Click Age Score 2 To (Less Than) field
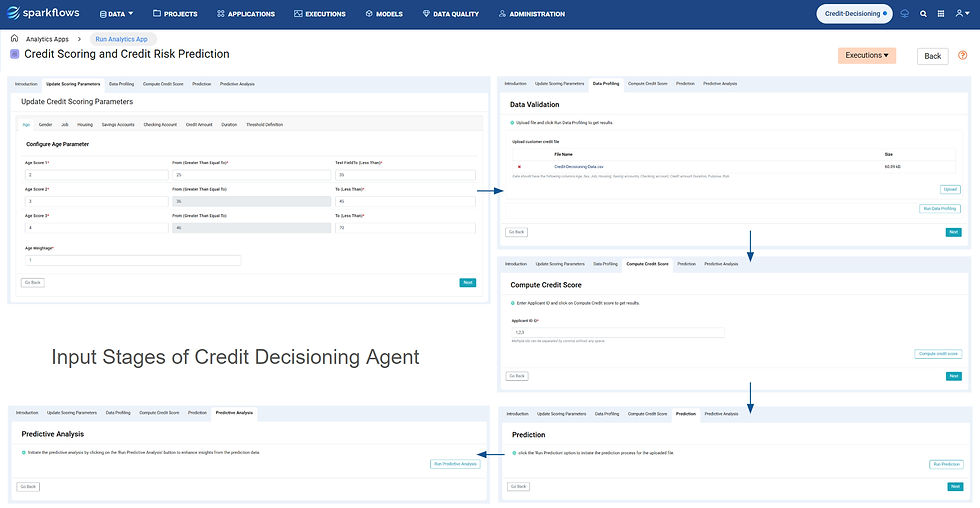Screen dimensions: 980x508 point(405,201)
